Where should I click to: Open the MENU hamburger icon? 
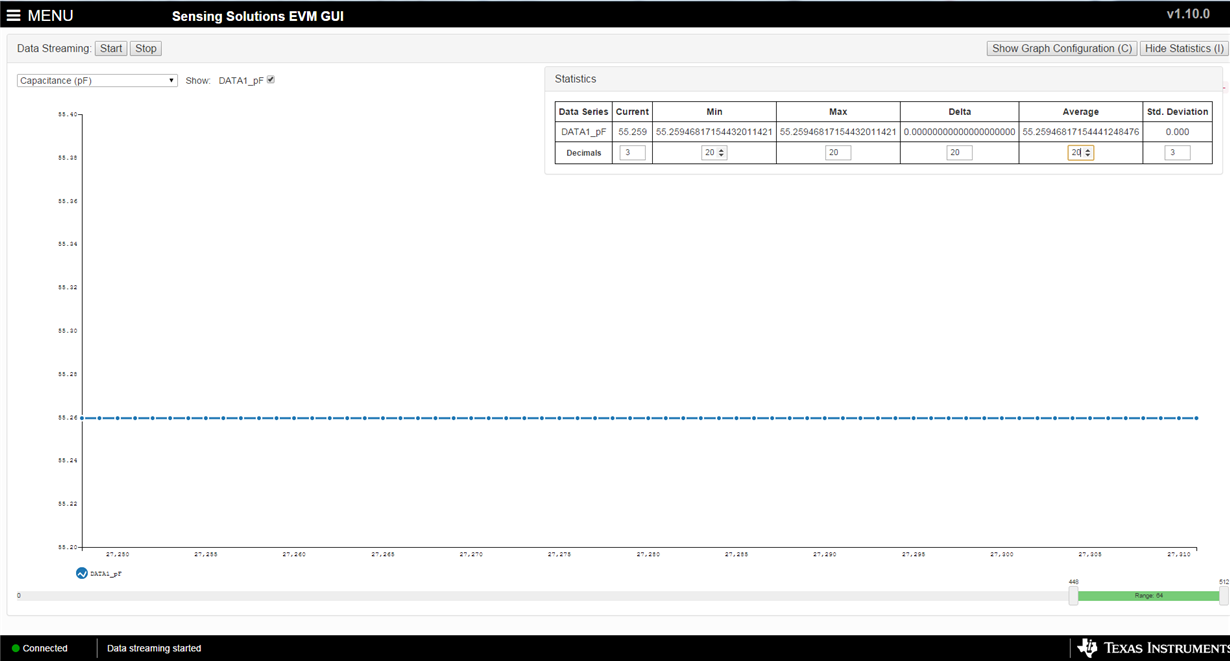[14, 16]
